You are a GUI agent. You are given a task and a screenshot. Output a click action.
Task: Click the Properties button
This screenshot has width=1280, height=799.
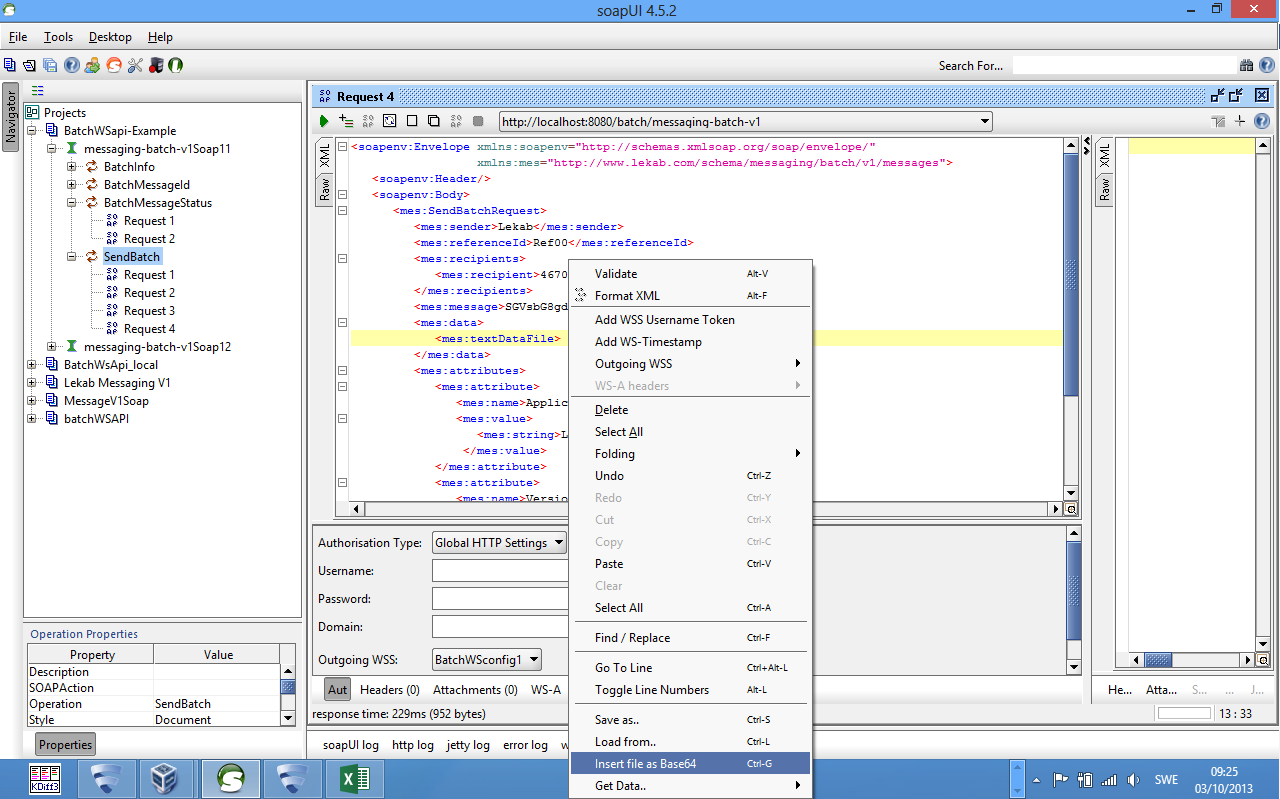click(x=66, y=744)
